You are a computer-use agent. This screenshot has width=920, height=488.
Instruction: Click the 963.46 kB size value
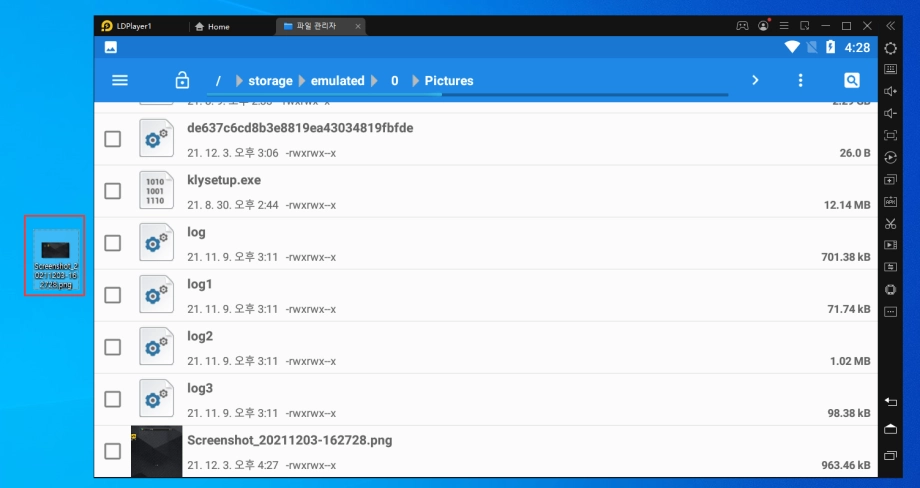tap(845, 465)
